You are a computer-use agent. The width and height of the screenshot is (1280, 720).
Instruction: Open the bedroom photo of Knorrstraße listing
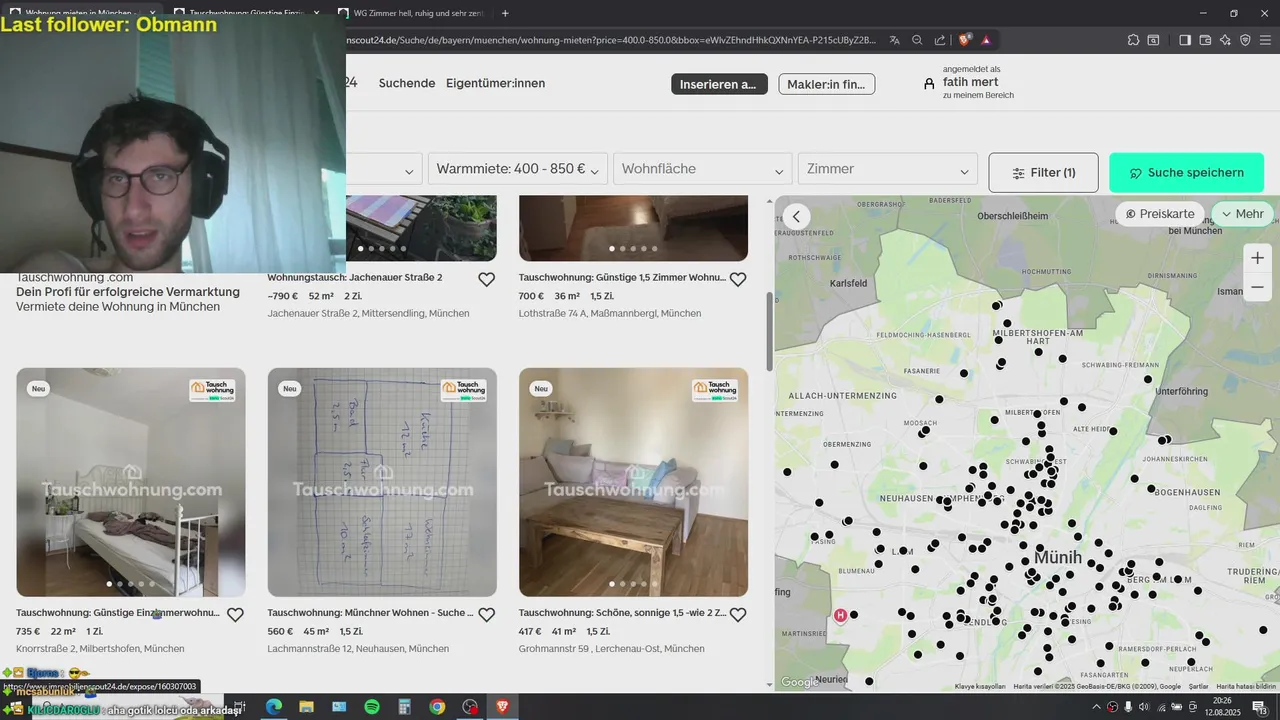(131, 482)
